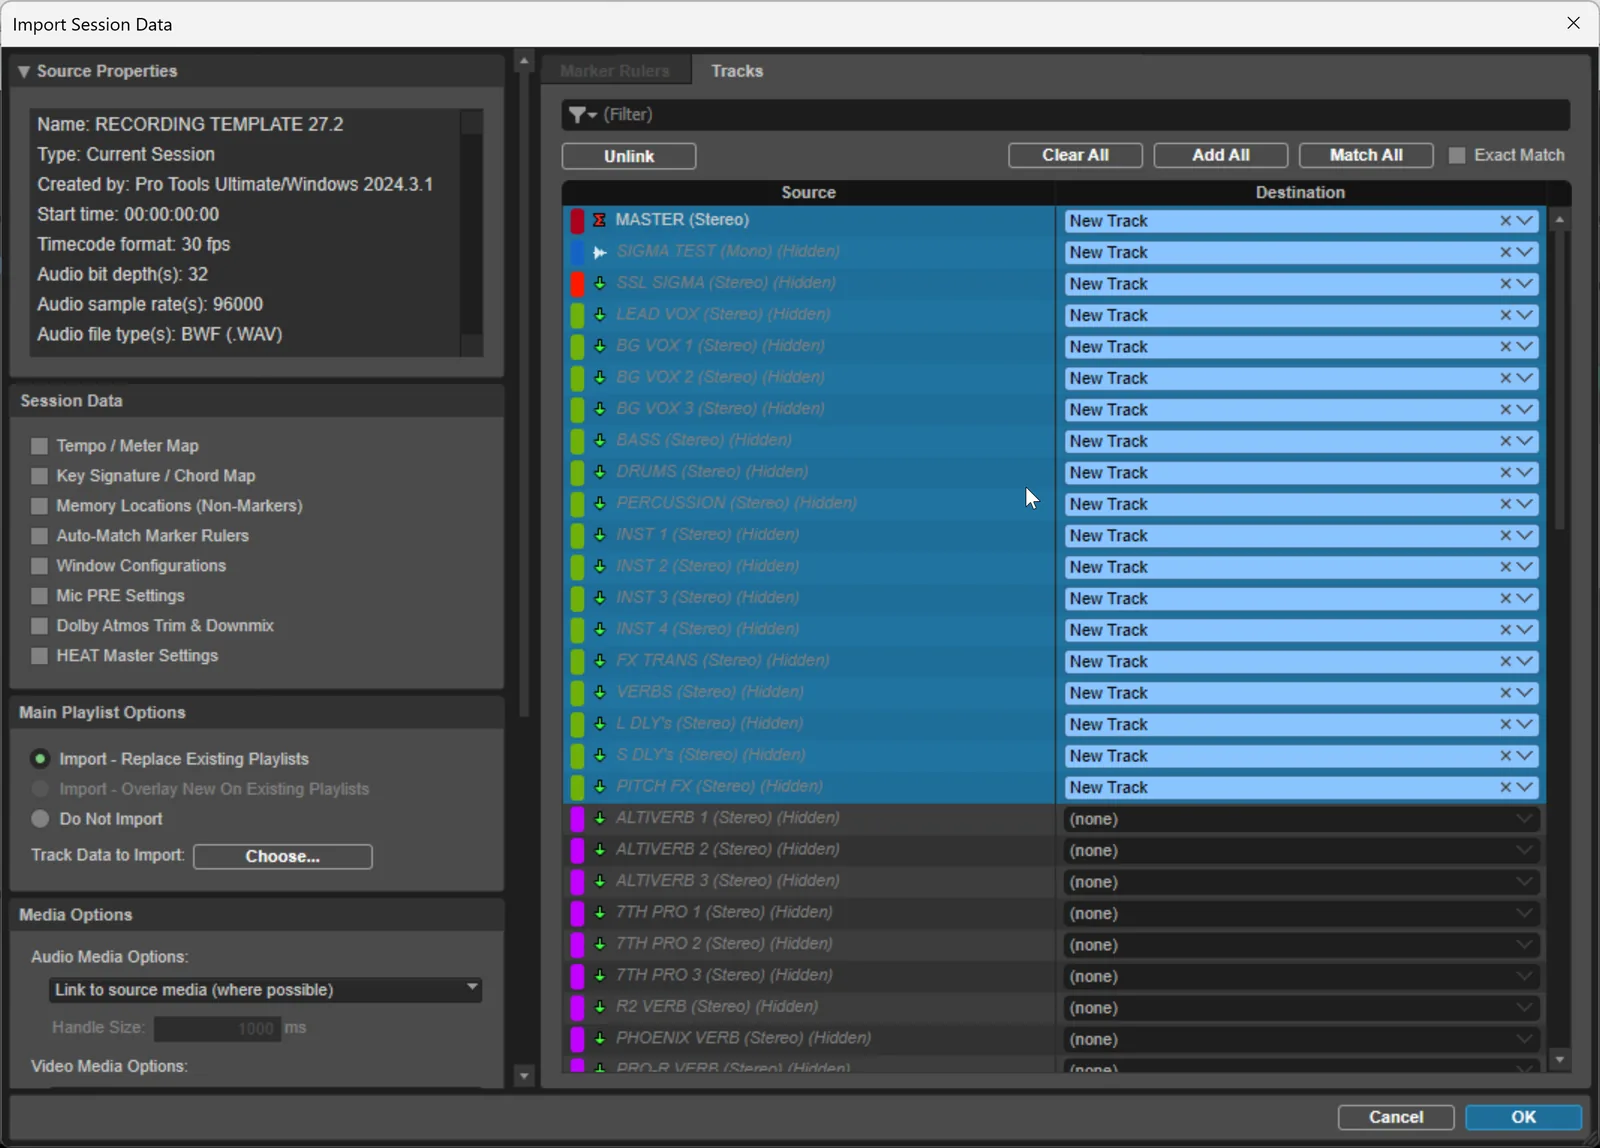Open destination dropdown arrow for MASTER row

point(1525,221)
